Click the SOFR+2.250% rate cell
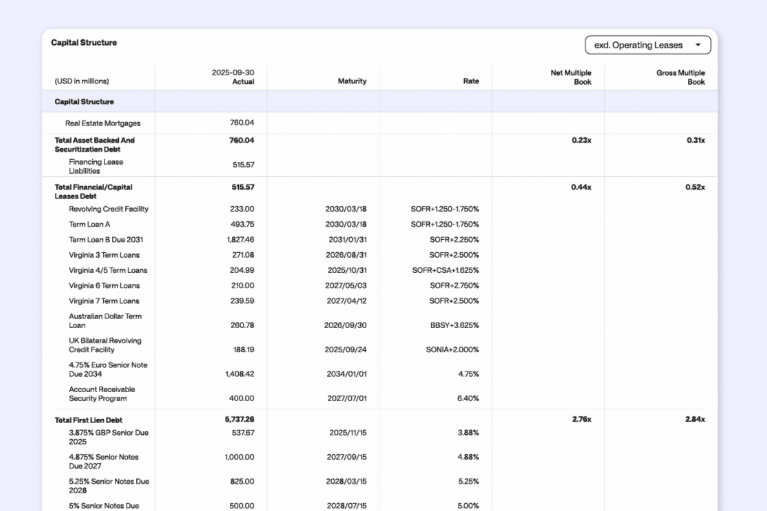This screenshot has width=767, height=511. (454, 240)
